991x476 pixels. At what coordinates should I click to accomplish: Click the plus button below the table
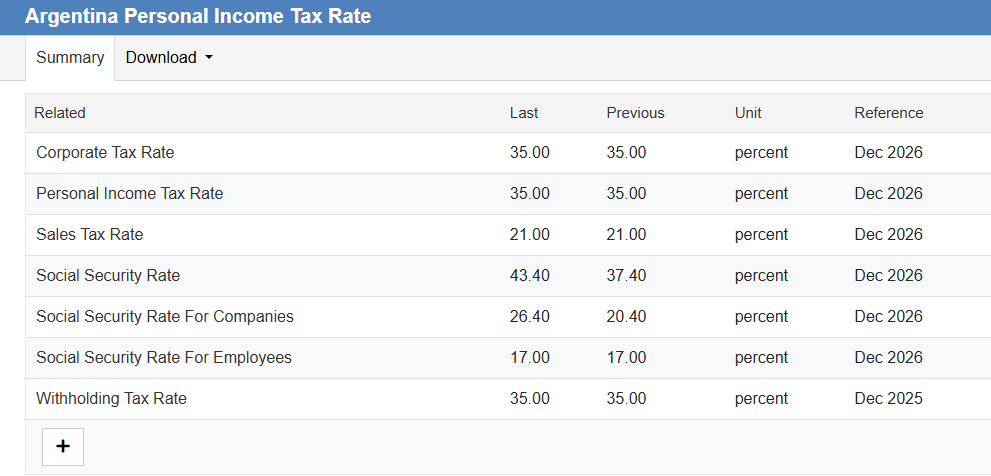(63, 446)
